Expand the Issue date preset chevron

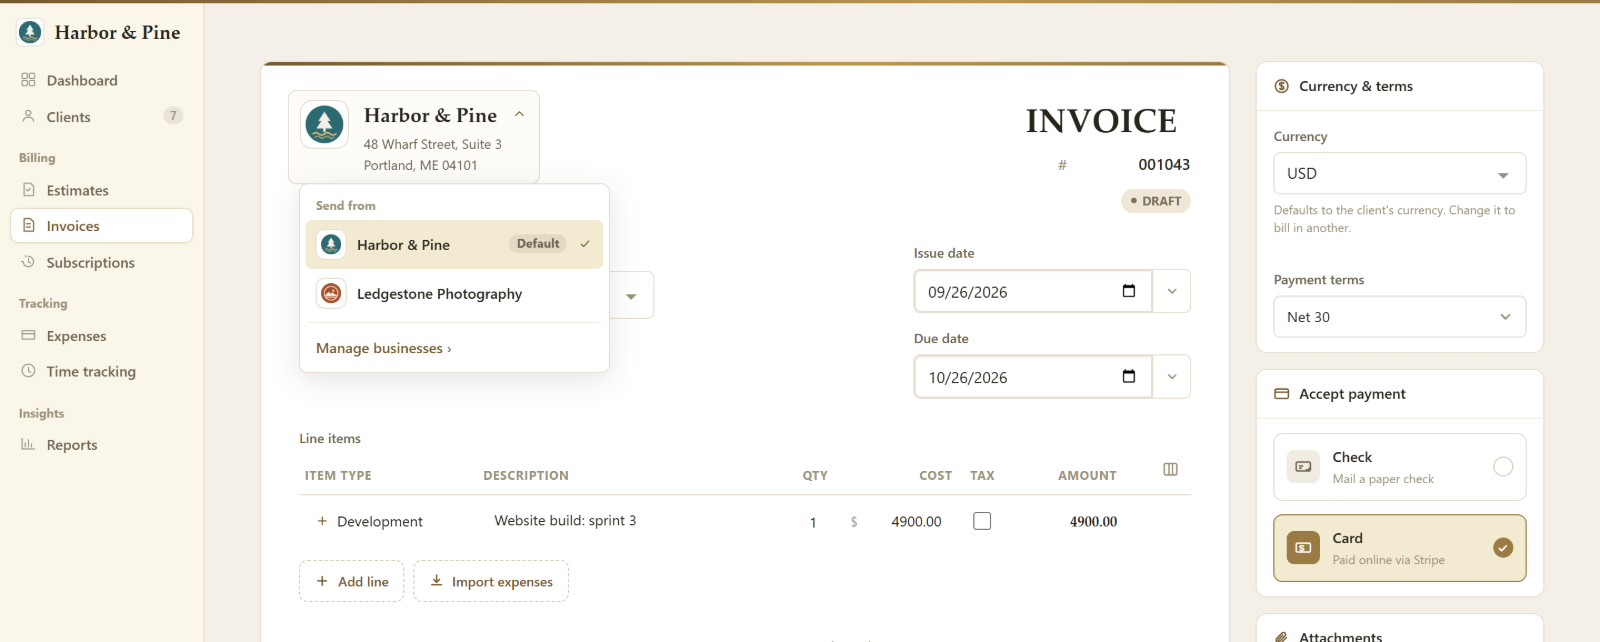1172,291
